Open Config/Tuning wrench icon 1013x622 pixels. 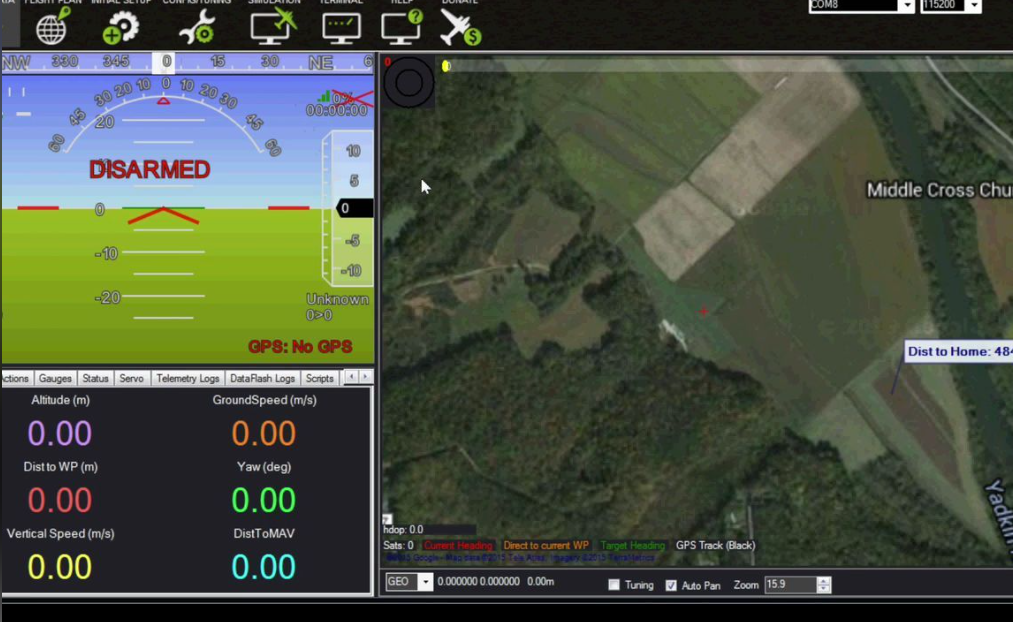point(197,28)
